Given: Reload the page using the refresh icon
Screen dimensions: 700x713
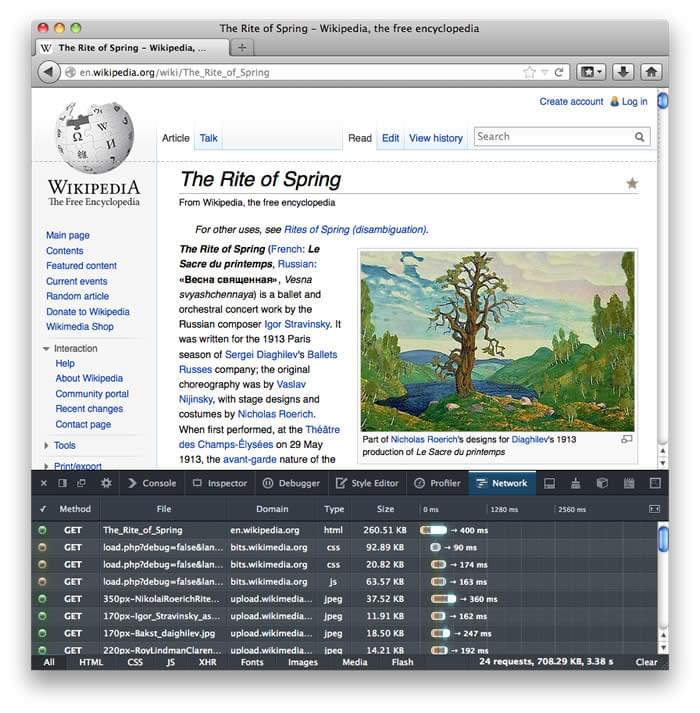Looking at the screenshot, I should [x=560, y=72].
